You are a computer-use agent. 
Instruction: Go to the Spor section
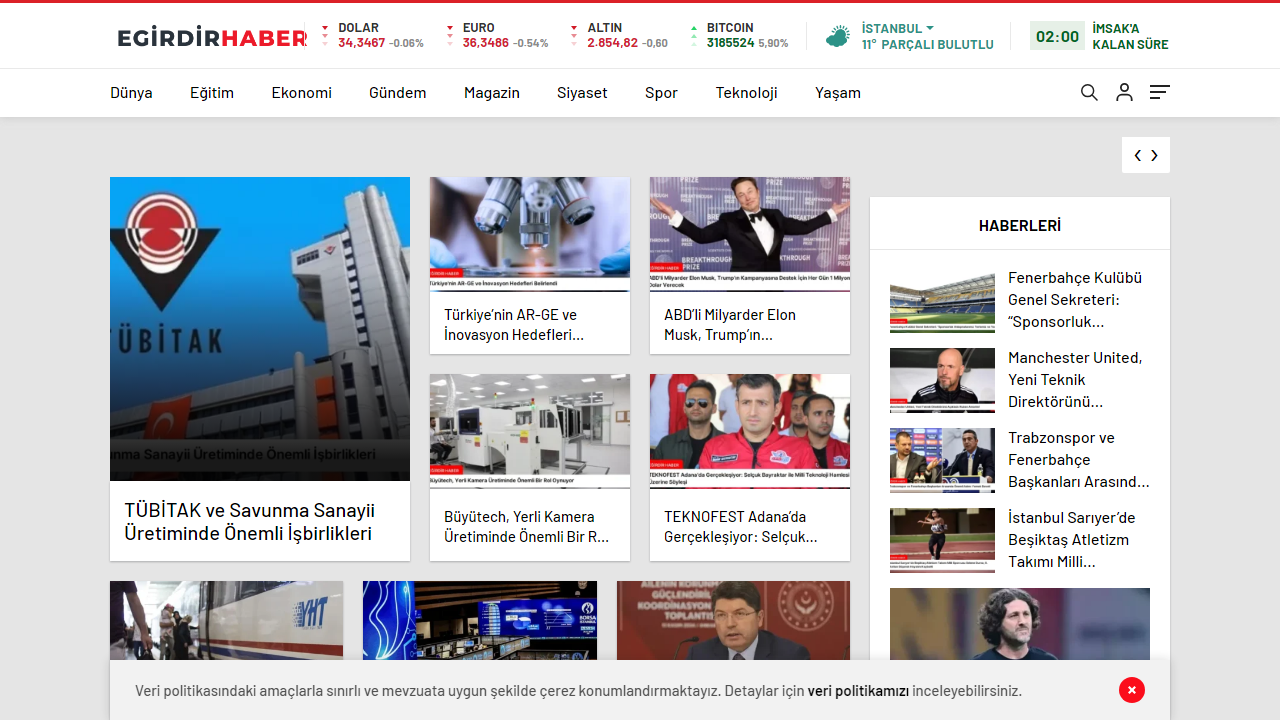(661, 92)
